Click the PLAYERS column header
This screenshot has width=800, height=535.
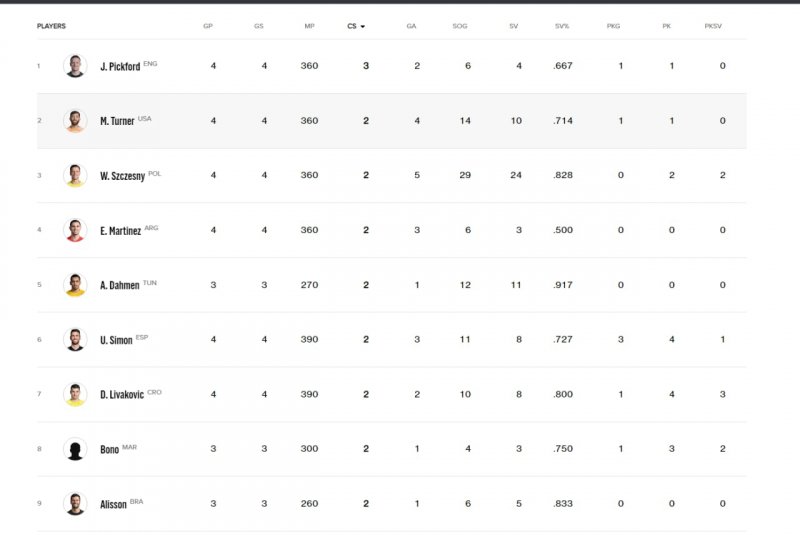[x=51, y=26]
